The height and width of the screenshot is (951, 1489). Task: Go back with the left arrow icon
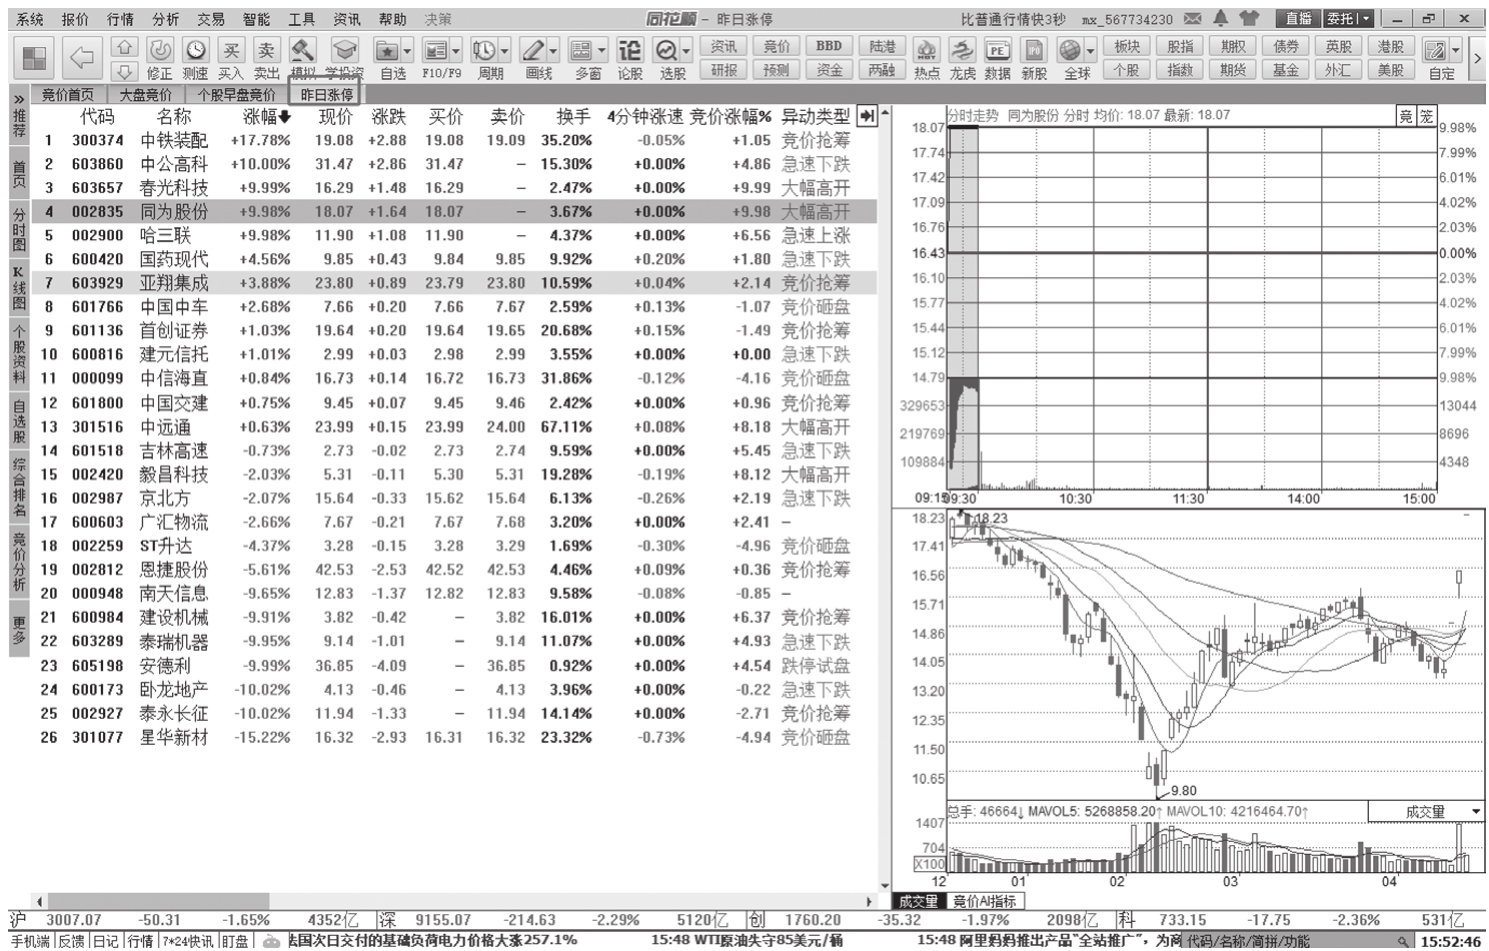point(82,58)
